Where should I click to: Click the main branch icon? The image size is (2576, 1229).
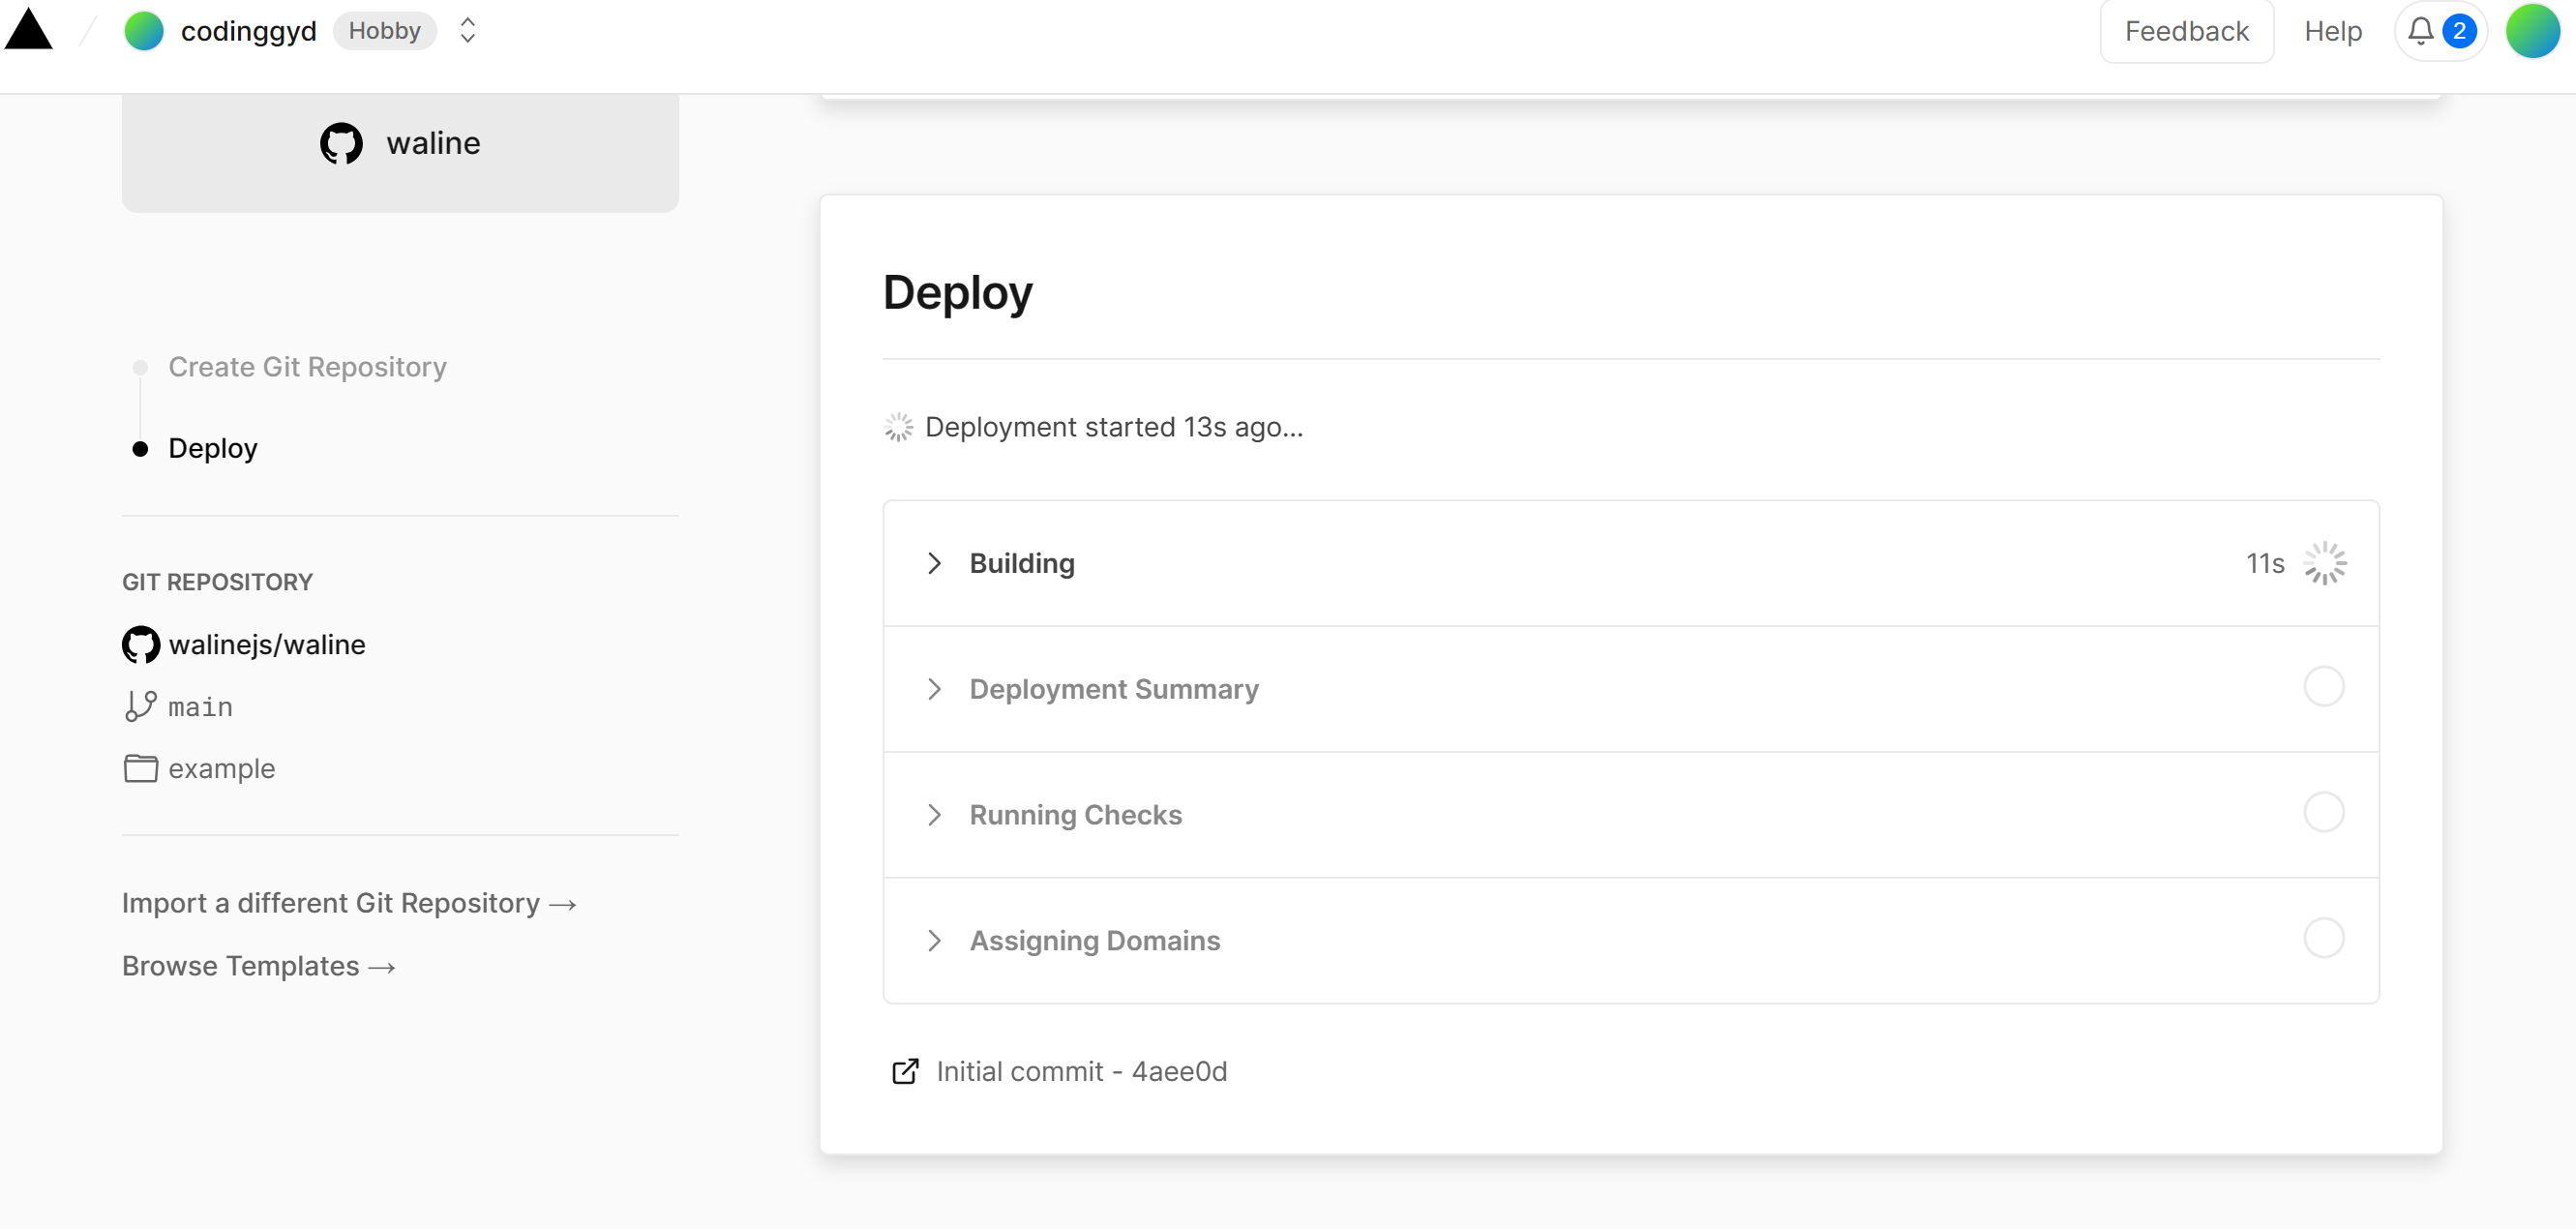140,706
